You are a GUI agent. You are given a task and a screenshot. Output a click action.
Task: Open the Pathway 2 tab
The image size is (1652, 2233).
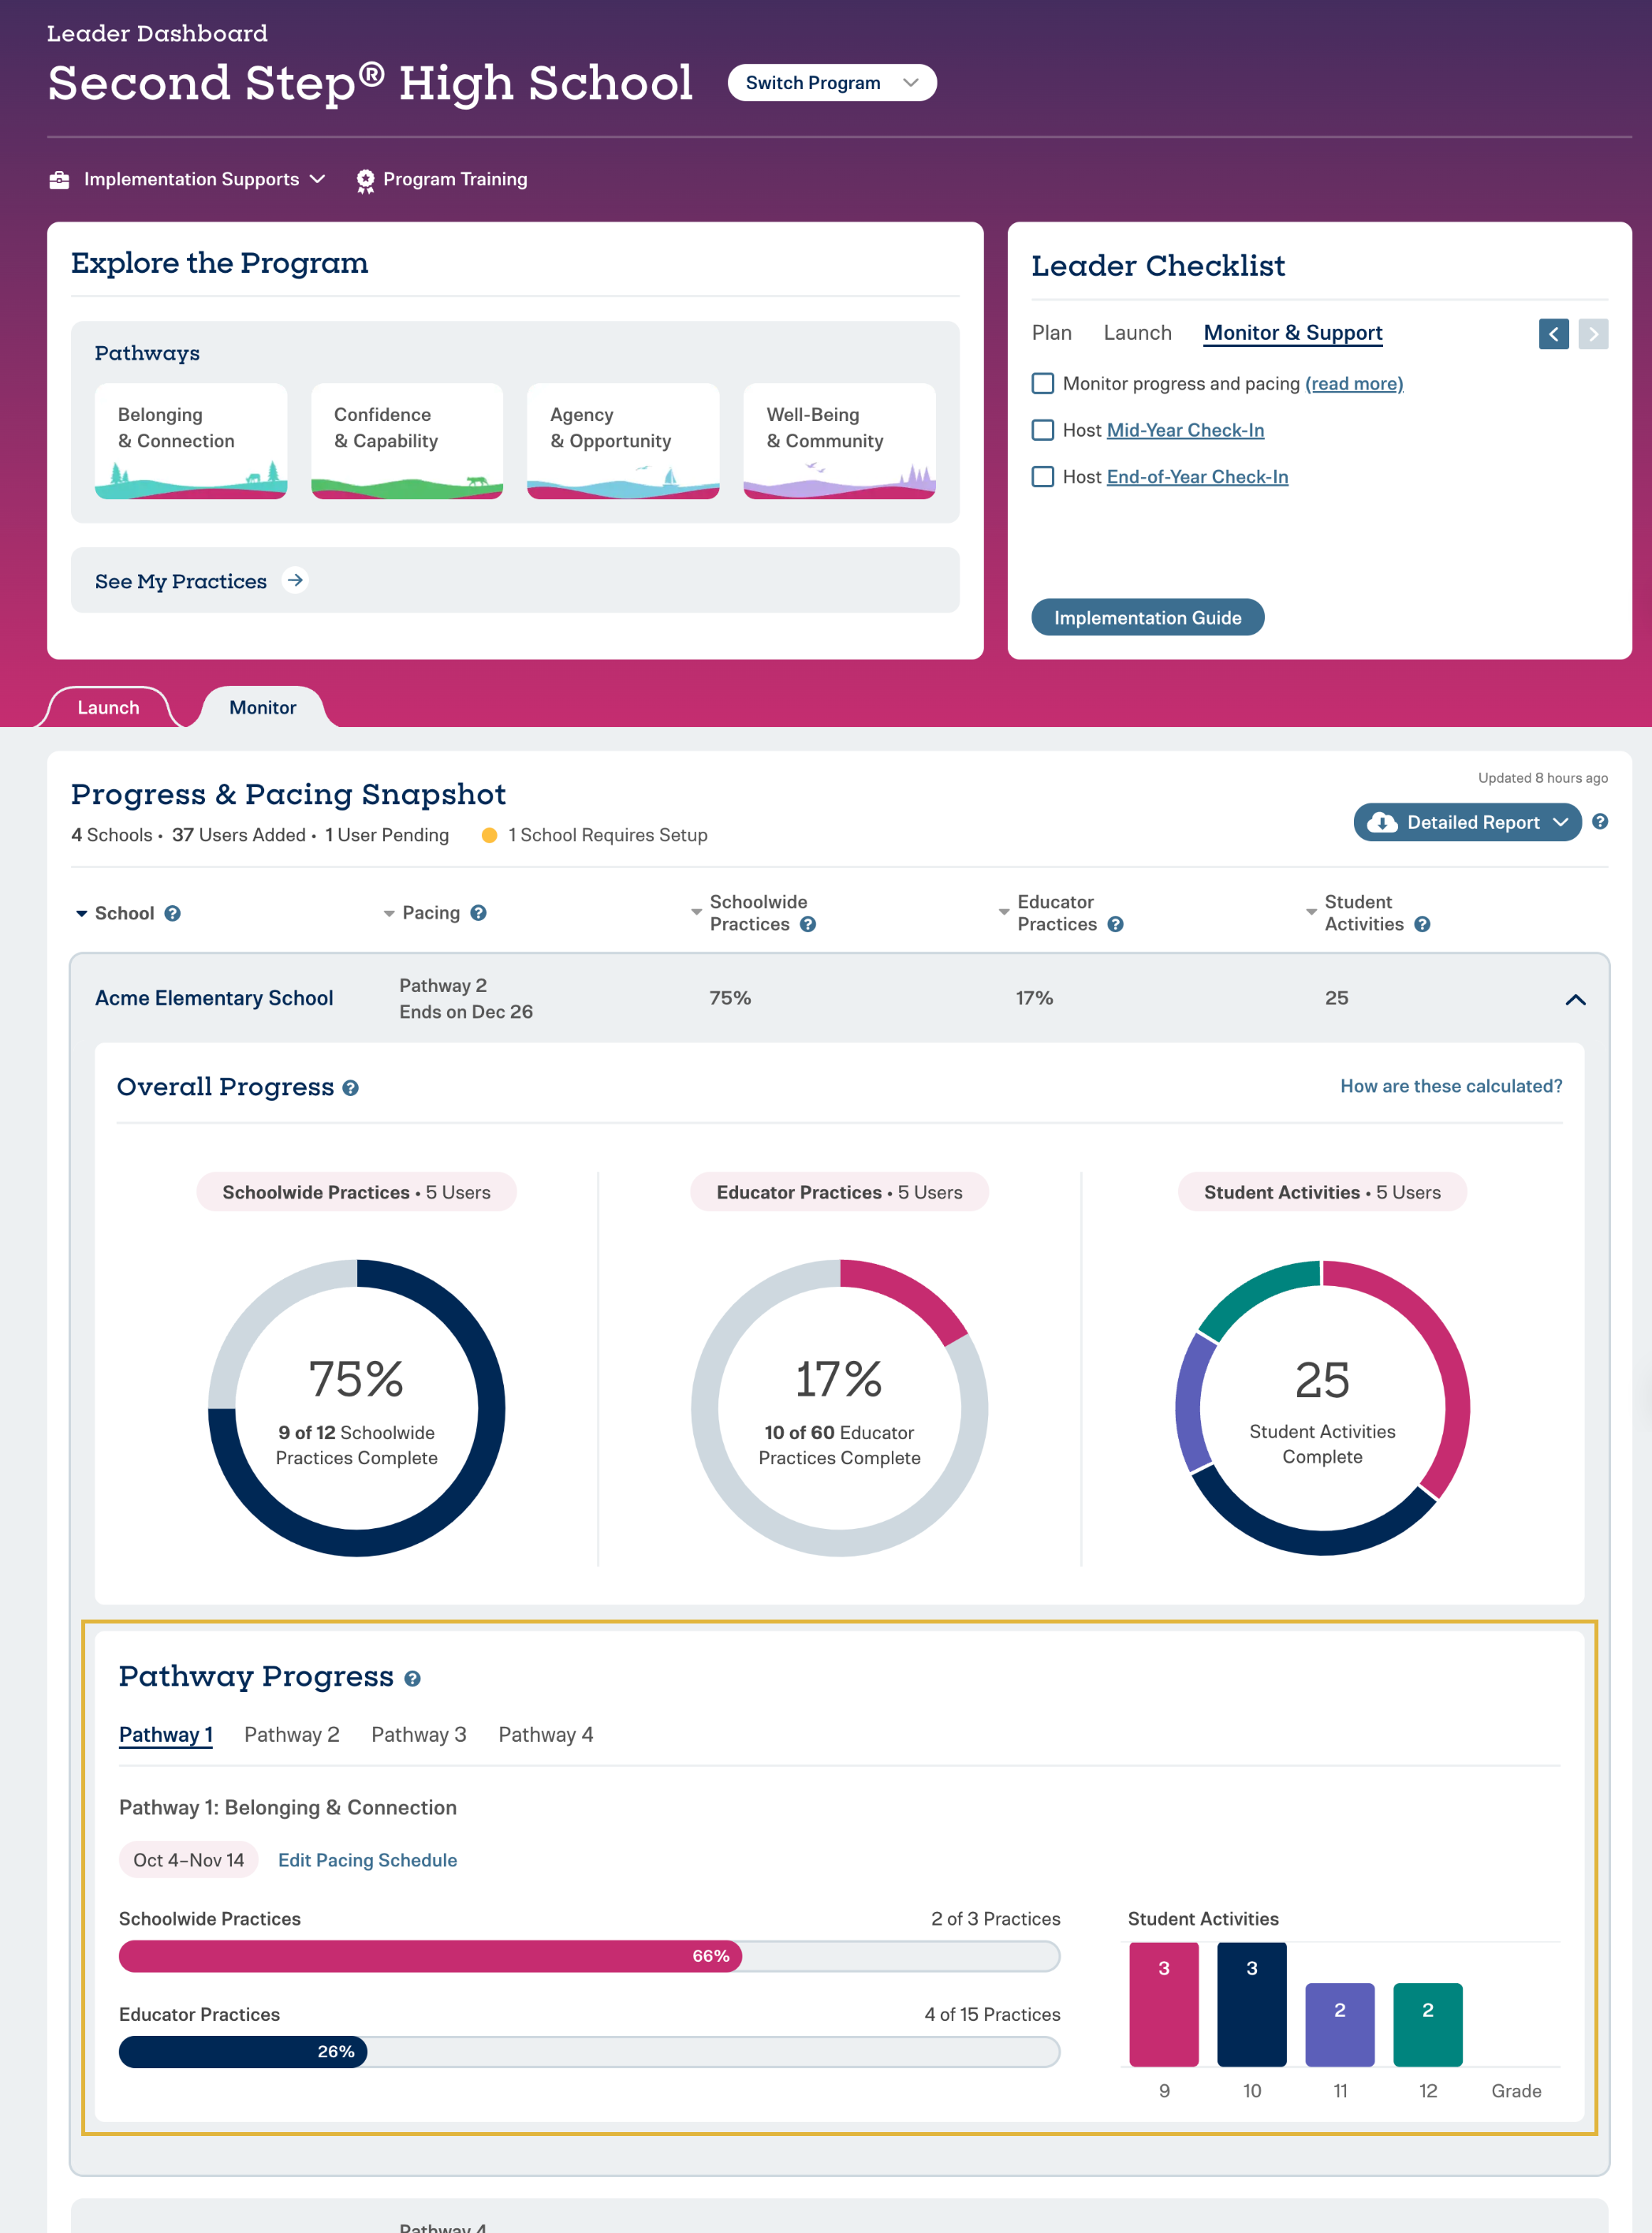[291, 1735]
